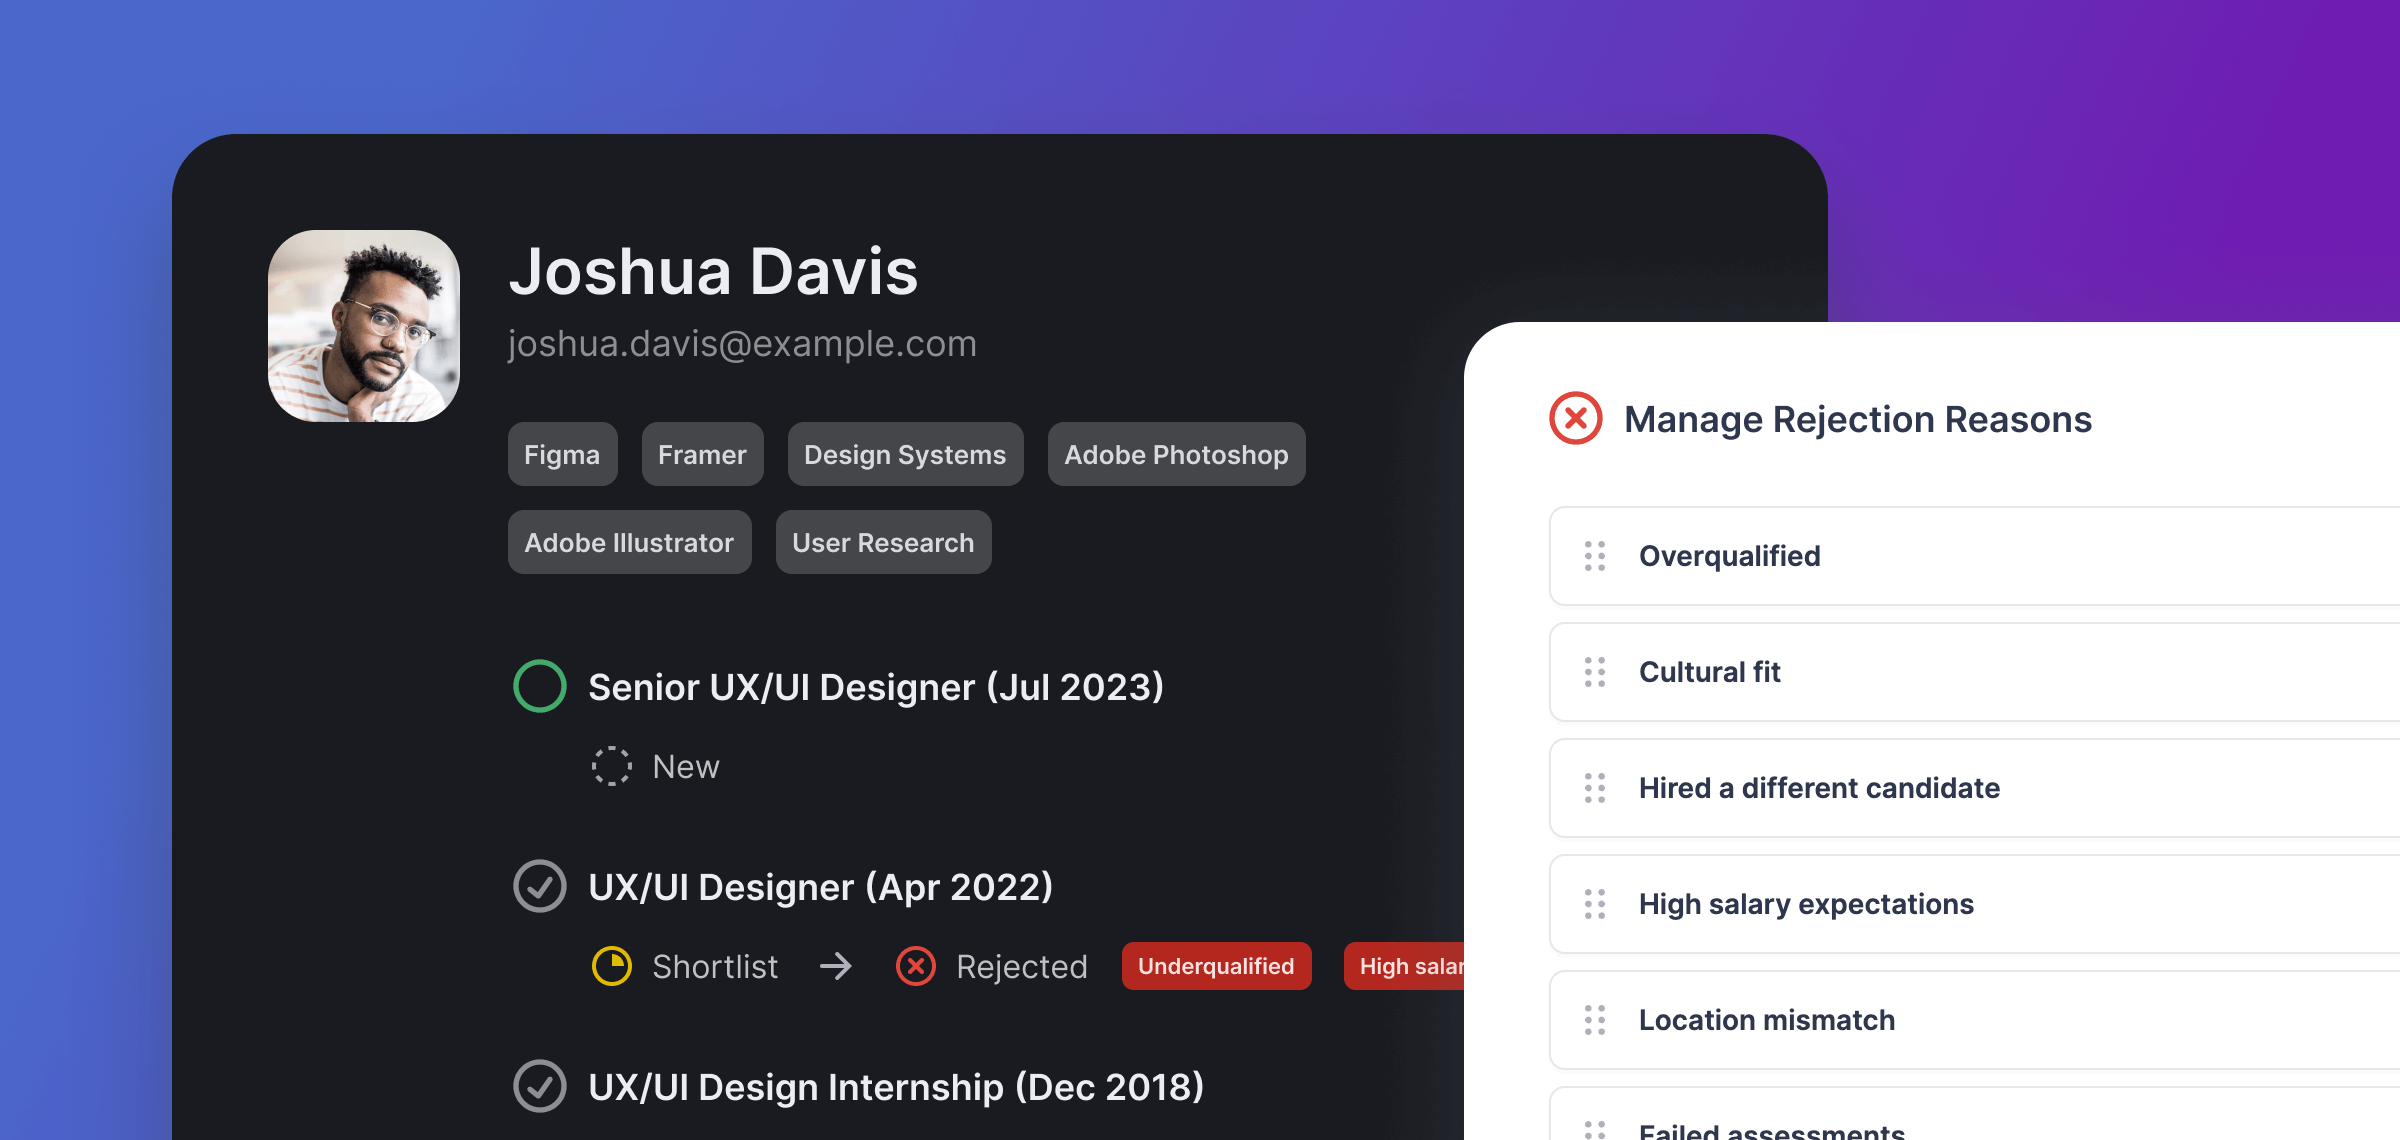Select the Location mismatch rejection reason

[x=1974, y=1020]
